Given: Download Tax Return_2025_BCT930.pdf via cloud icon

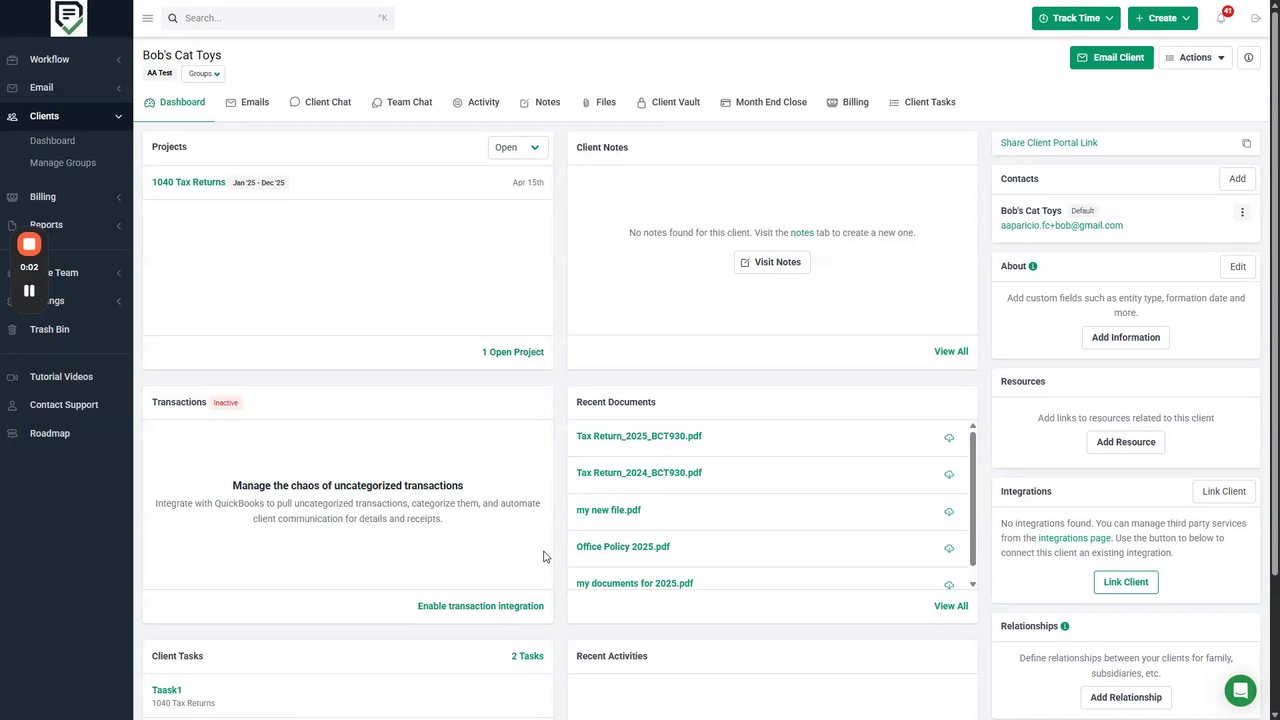Looking at the screenshot, I should 949,438.
